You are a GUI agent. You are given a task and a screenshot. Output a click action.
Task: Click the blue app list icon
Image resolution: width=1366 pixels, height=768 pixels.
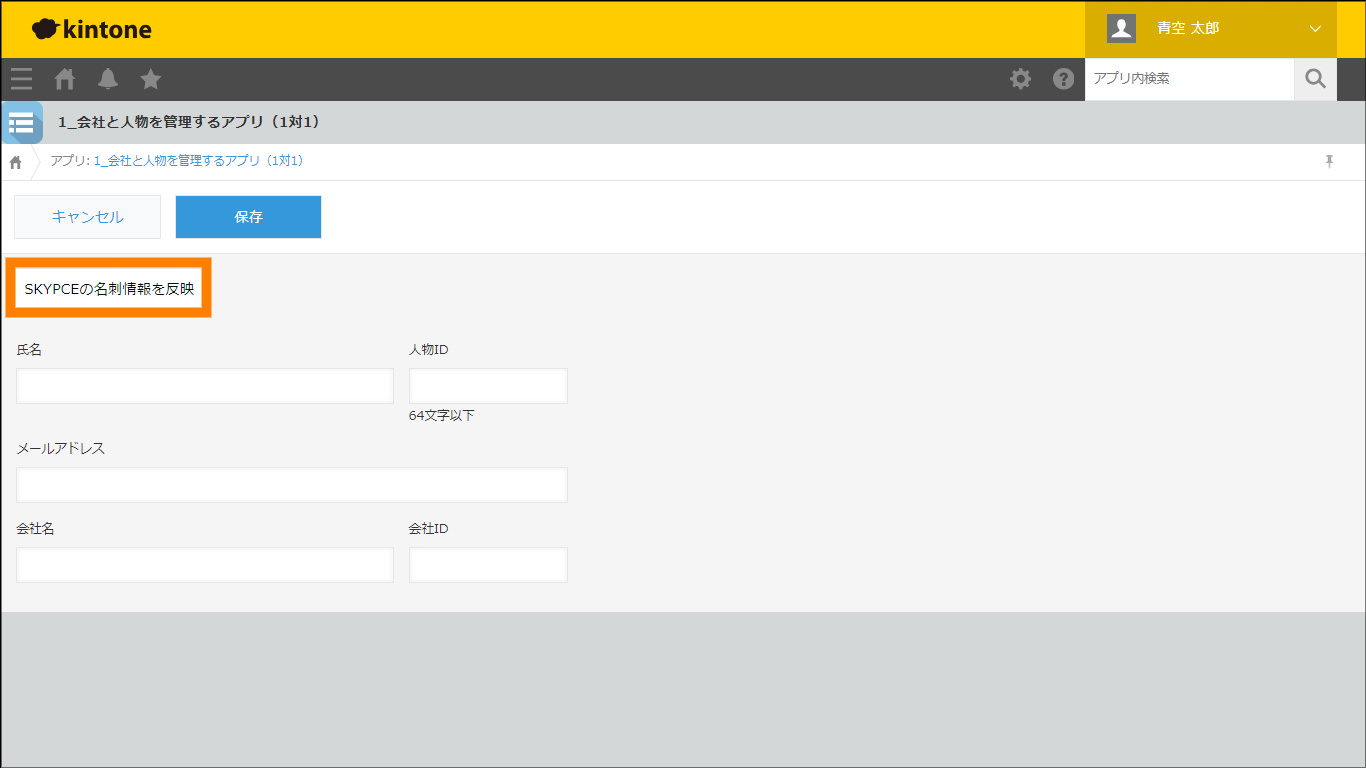[22, 123]
